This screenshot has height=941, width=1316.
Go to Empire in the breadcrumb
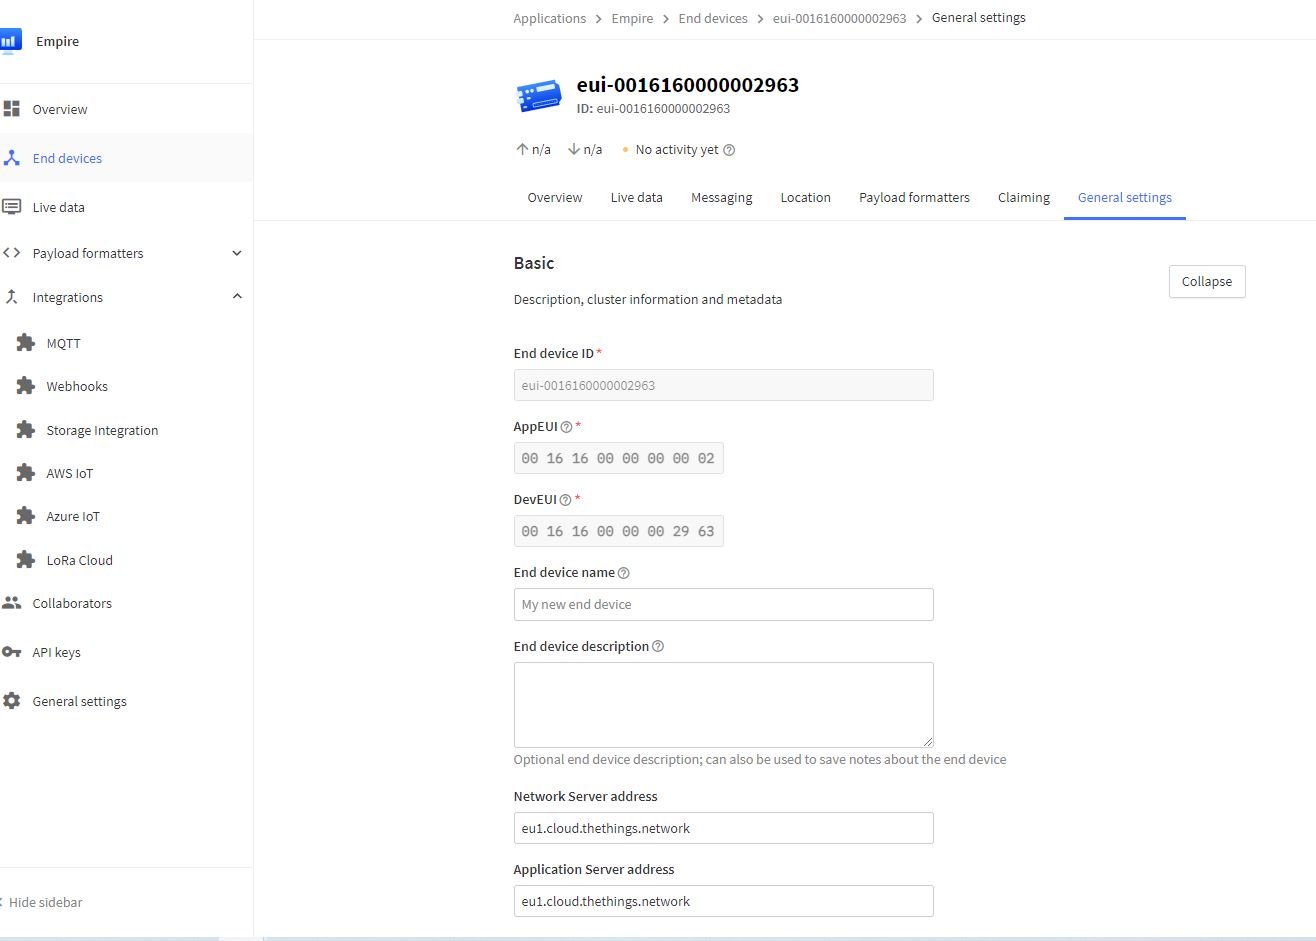632,18
